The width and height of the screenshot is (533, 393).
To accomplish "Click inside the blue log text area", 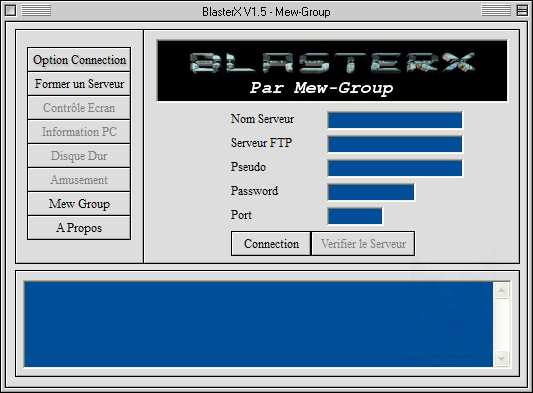I will (258, 324).
